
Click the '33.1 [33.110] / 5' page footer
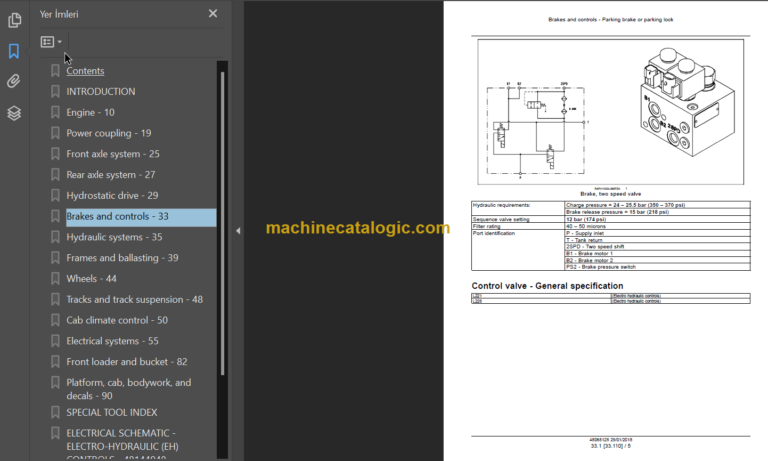click(610, 446)
